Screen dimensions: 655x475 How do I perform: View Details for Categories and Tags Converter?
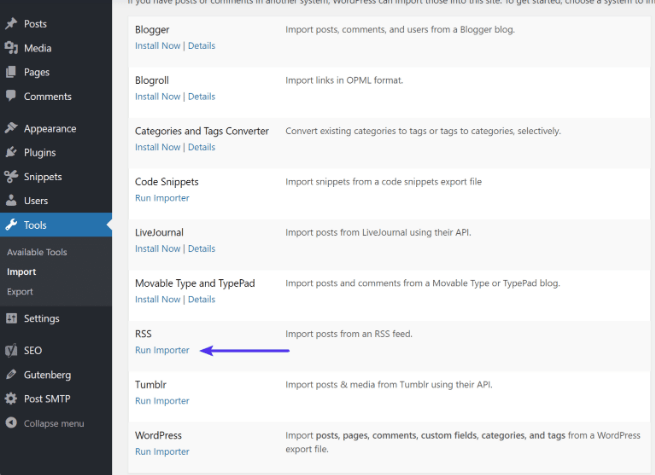tap(202, 147)
